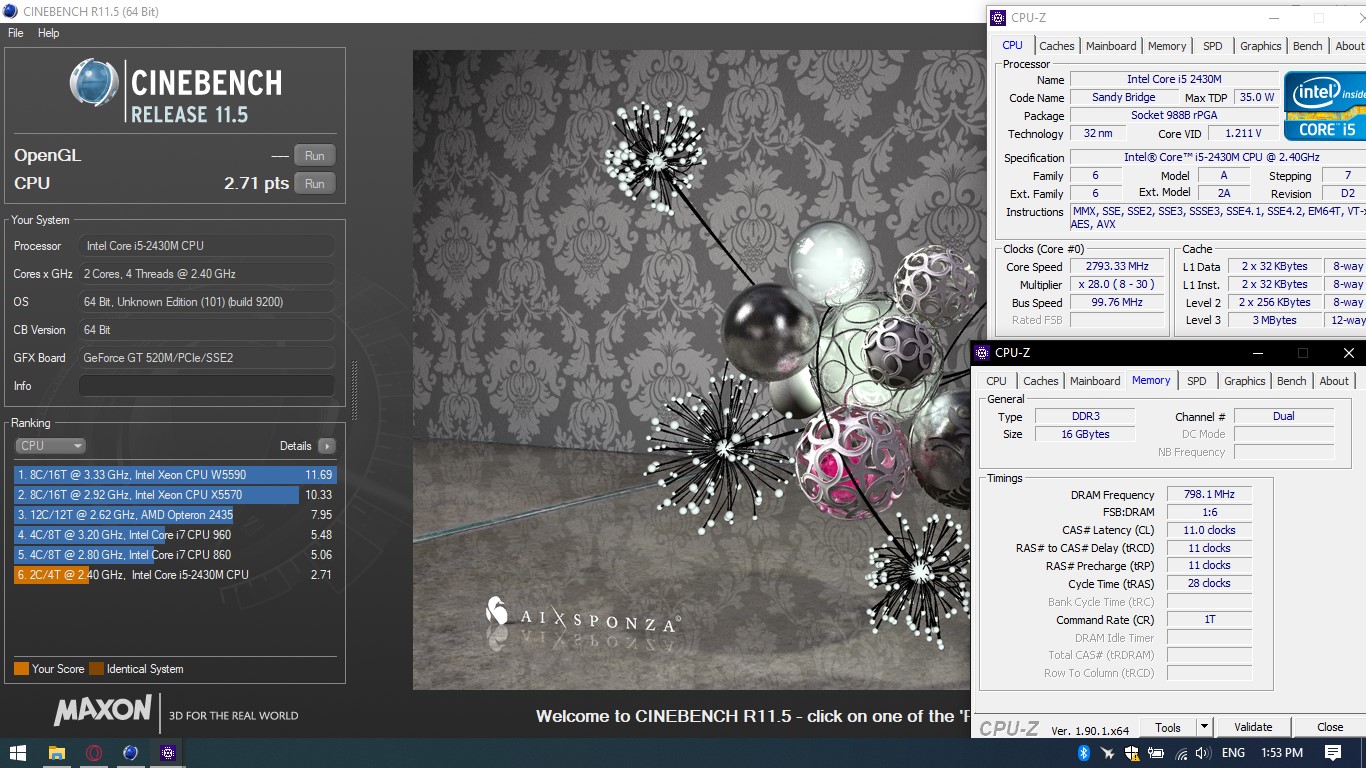This screenshot has height=768, width=1366.
Task: Switch to SPD tab in front CPU-Z
Action: [x=1197, y=381]
